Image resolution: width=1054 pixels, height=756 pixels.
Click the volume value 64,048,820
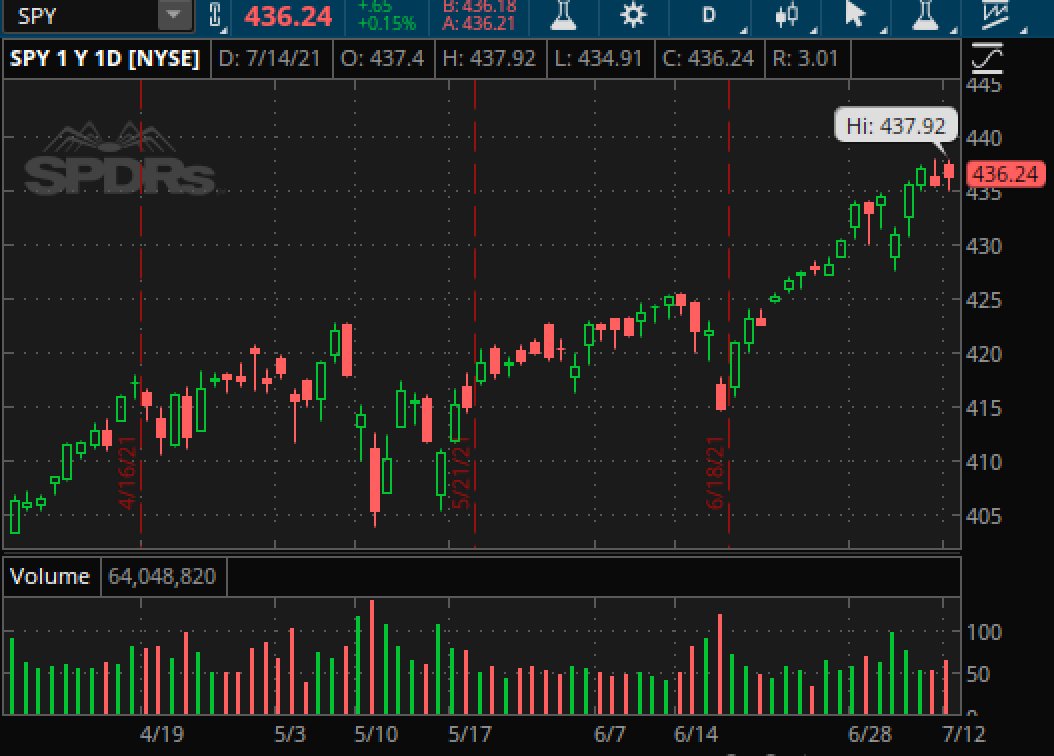[162, 577]
